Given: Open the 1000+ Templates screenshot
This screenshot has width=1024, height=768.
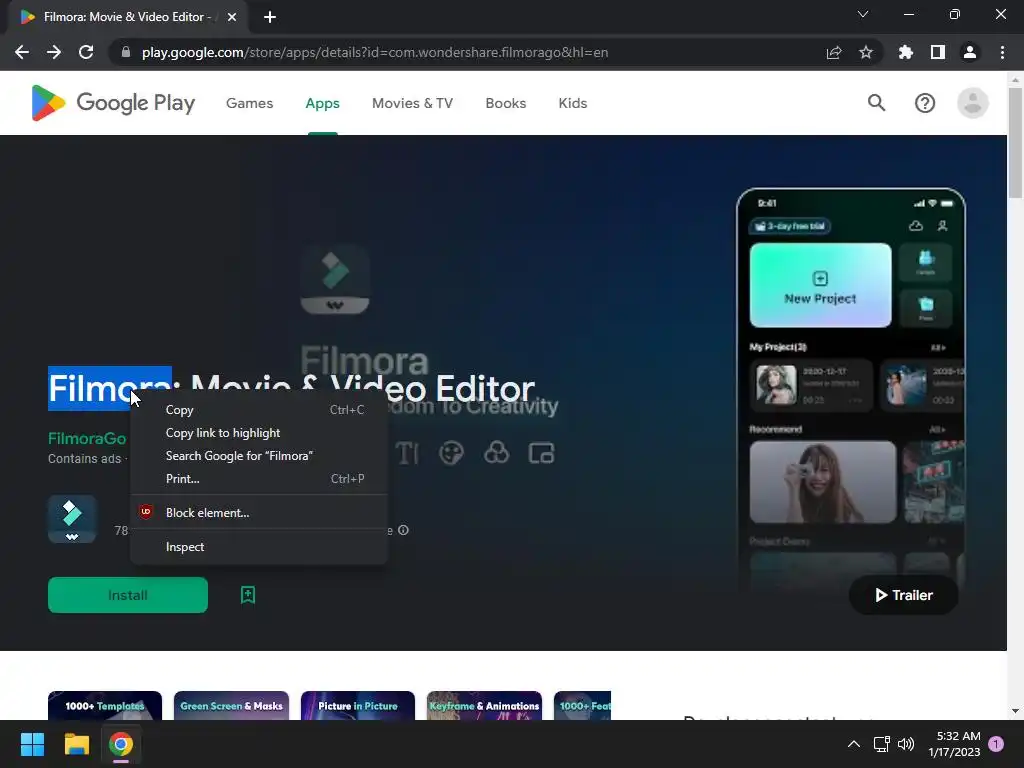Looking at the screenshot, I should [x=104, y=705].
